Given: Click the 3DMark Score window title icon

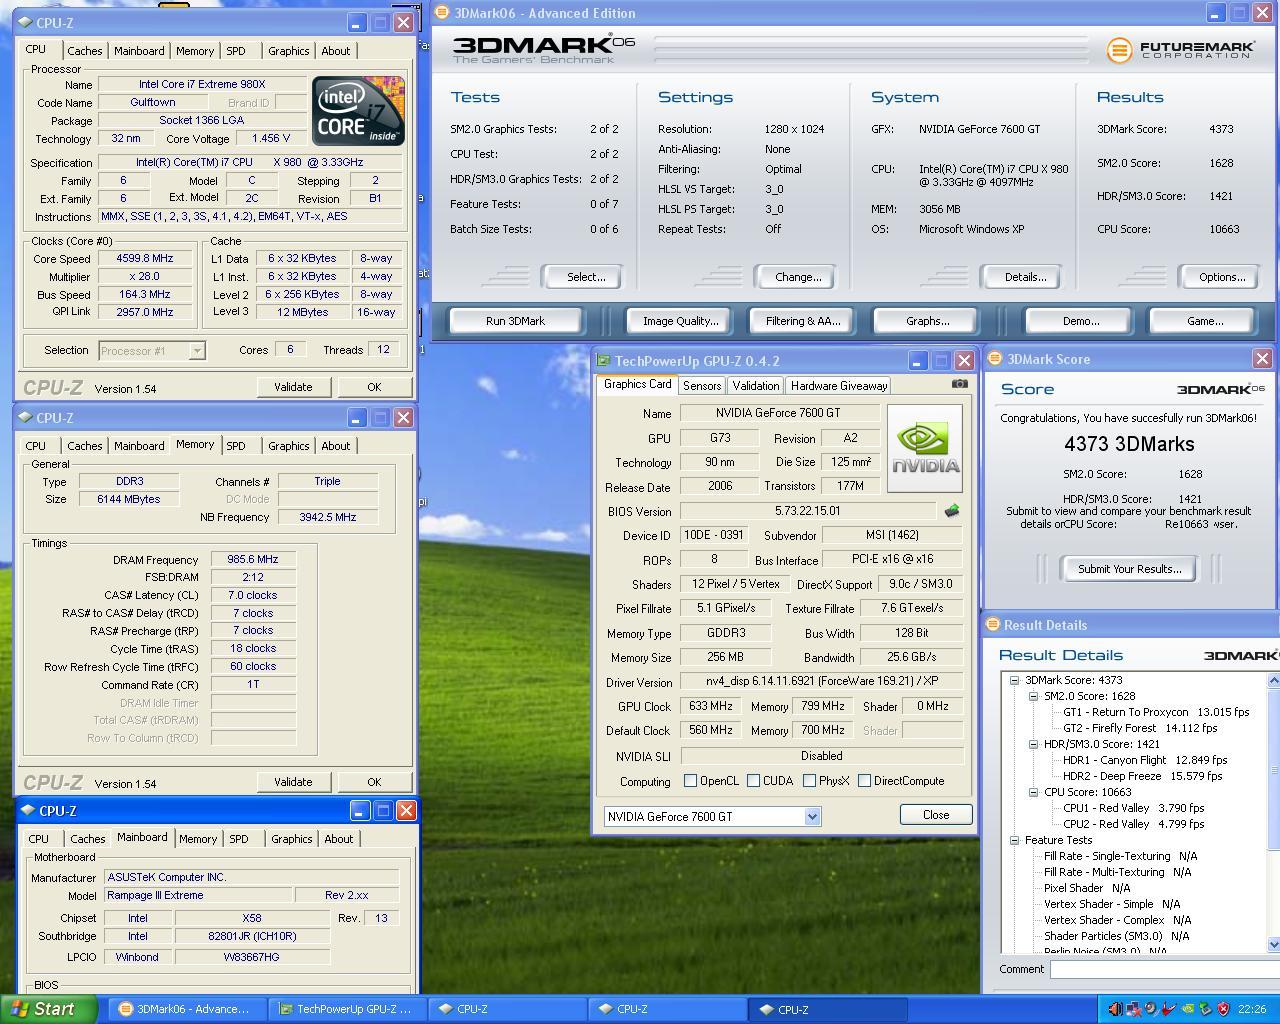Looking at the screenshot, I should [995, 359].
